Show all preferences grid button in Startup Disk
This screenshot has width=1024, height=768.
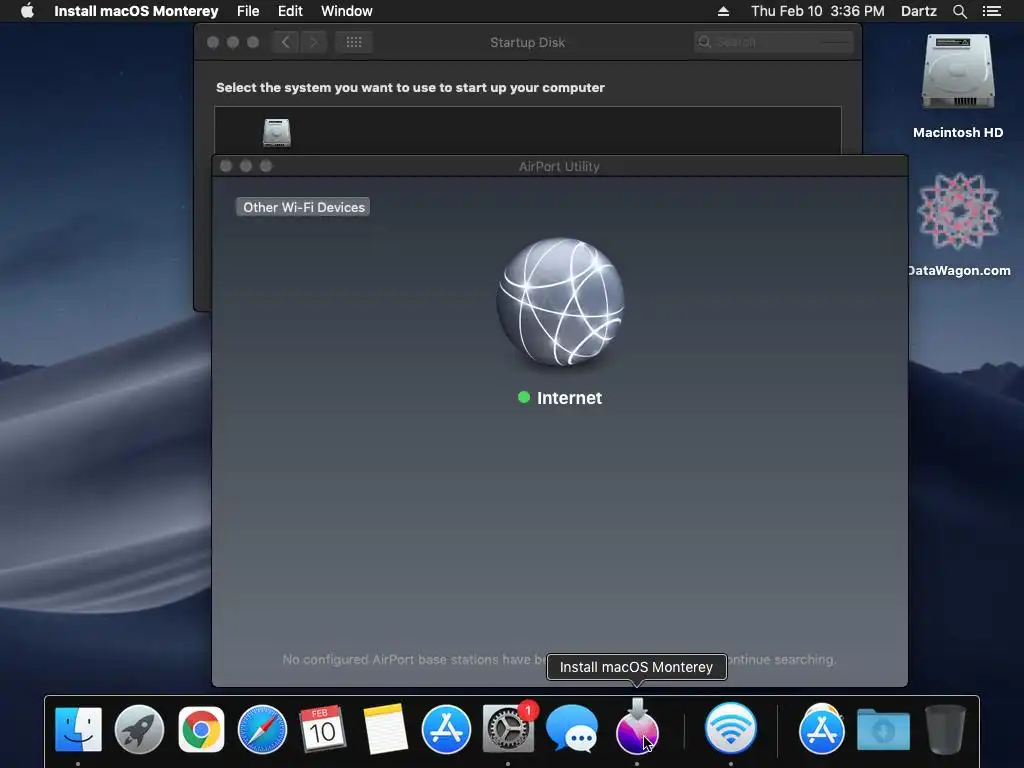pos(354,42)
